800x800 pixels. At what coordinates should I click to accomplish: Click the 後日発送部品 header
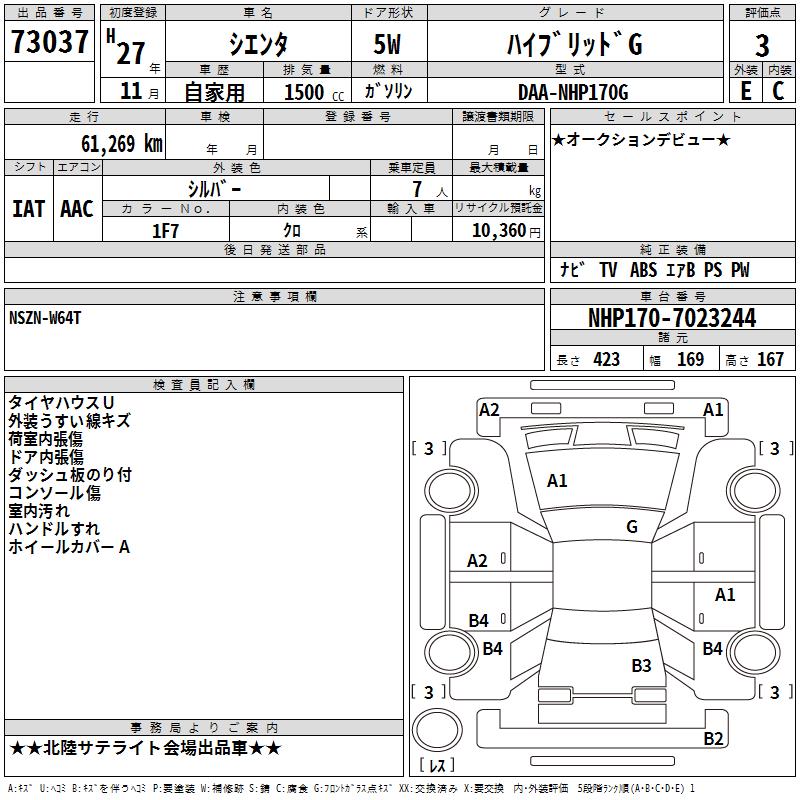(274, 249)
